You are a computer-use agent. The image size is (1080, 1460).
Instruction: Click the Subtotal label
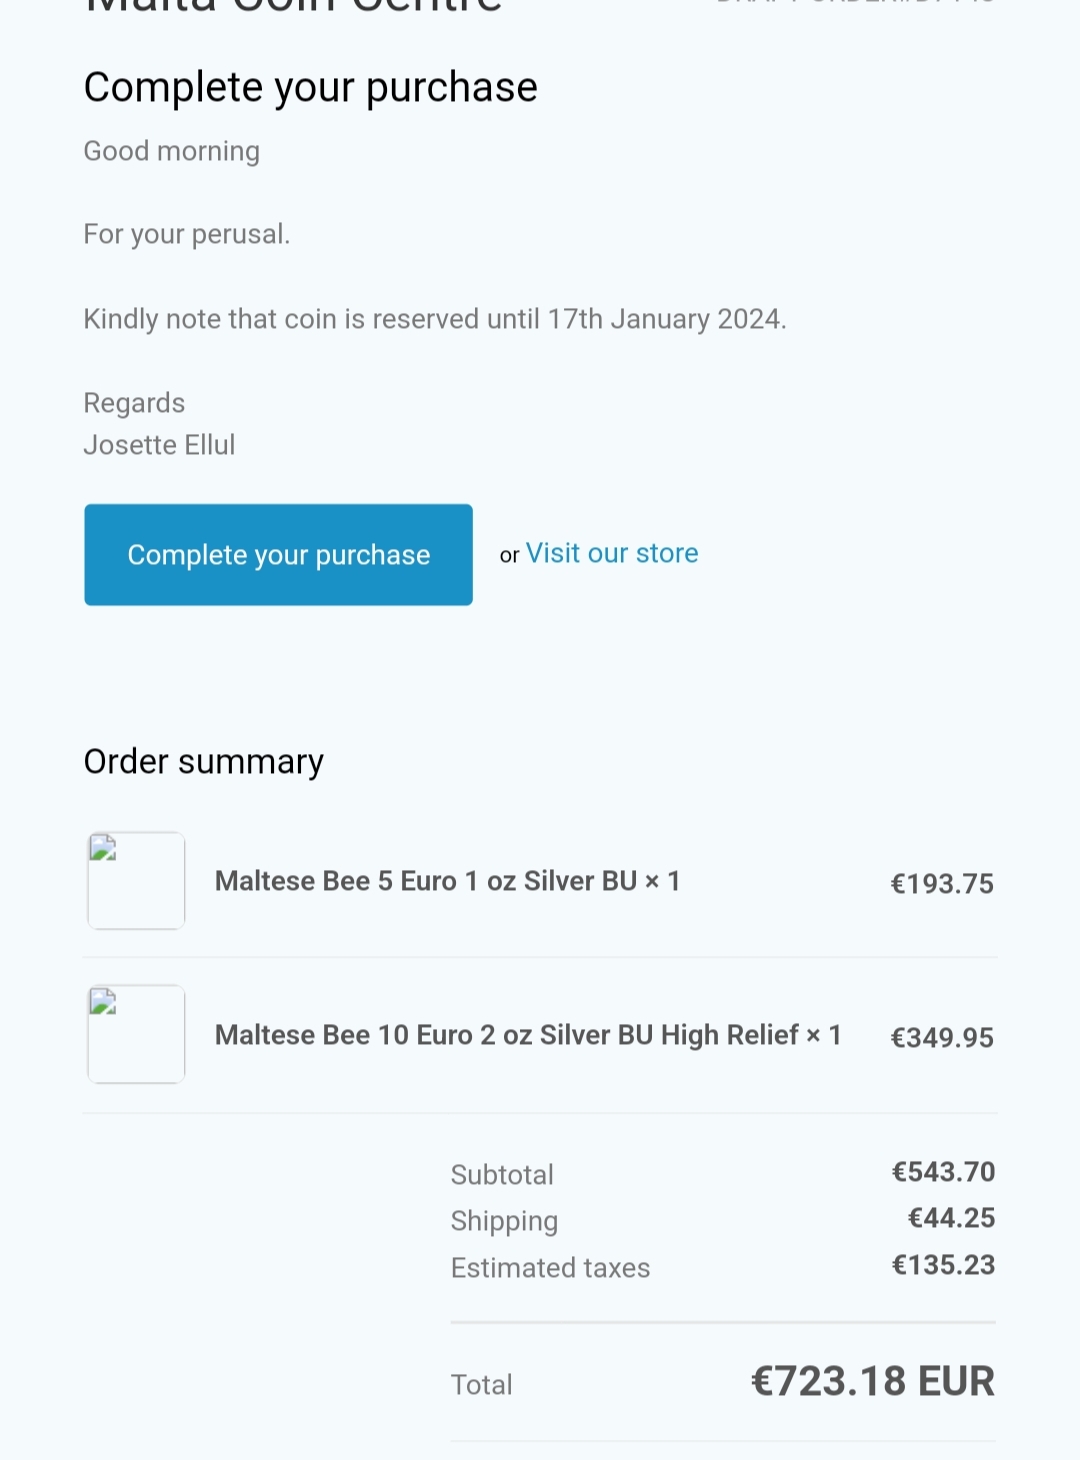[502, 1175]
